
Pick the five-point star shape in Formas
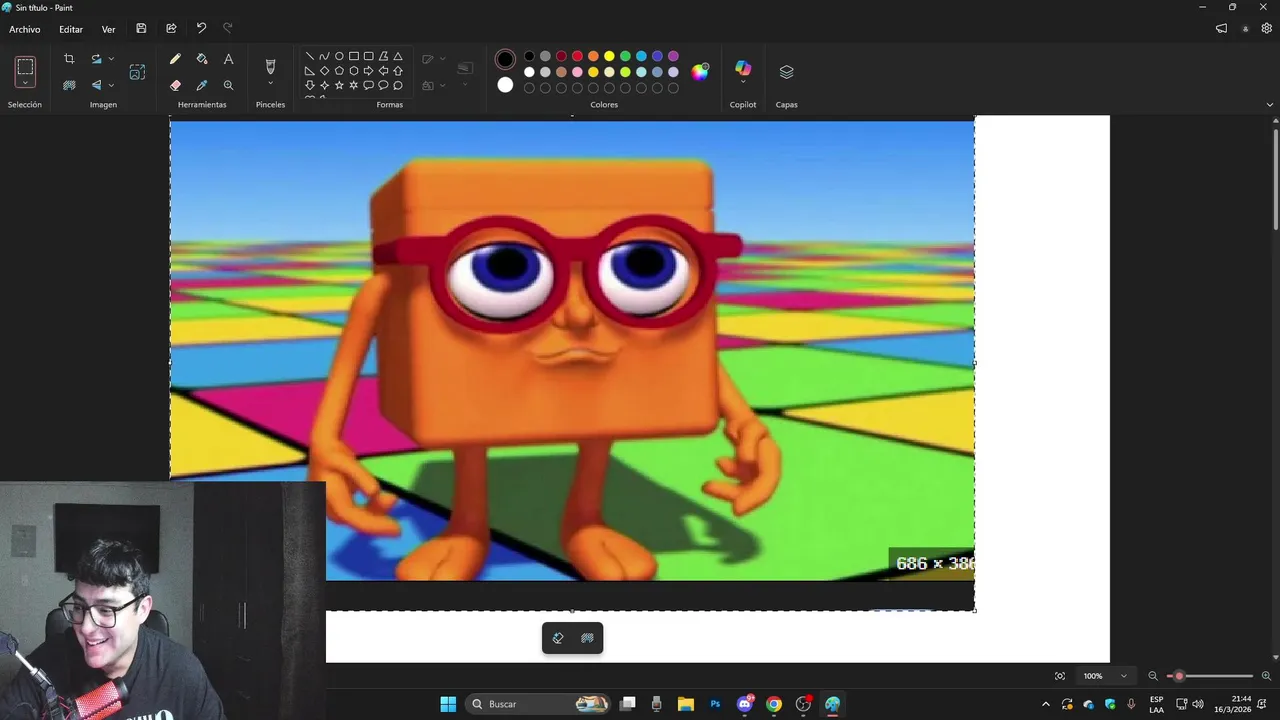[x=339, y=85]
